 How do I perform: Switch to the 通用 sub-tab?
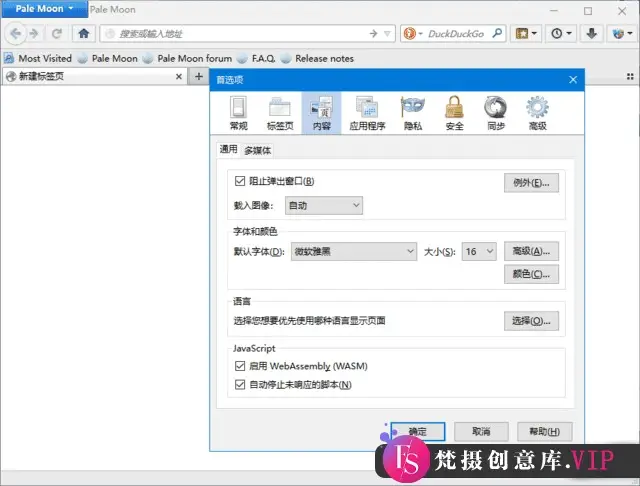[x=229, y=149]
